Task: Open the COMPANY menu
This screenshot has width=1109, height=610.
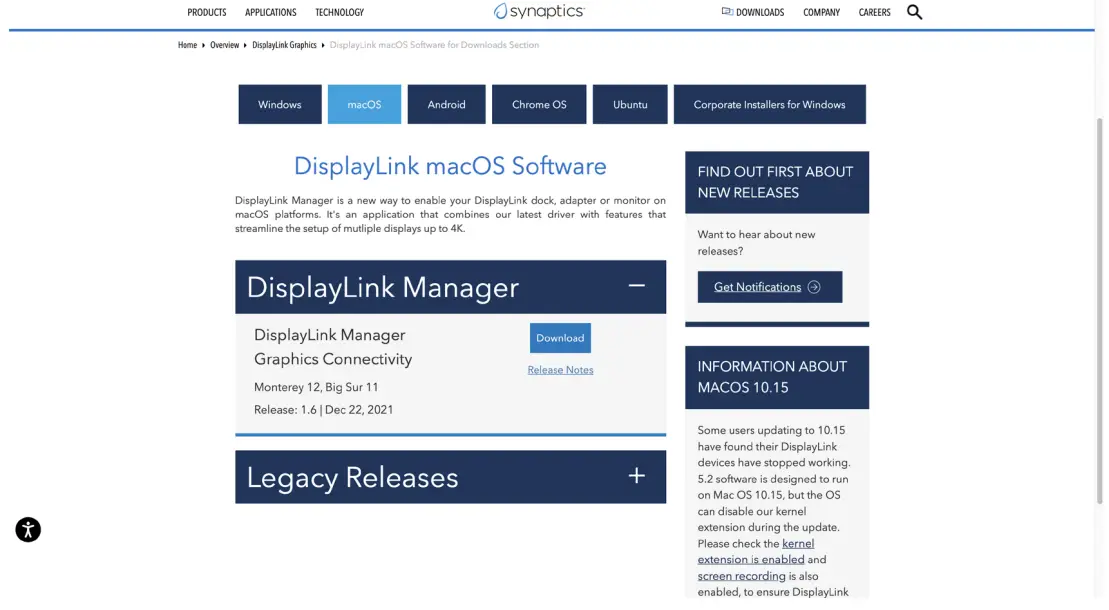Action: pyautogui.click(x=821, y=11)
